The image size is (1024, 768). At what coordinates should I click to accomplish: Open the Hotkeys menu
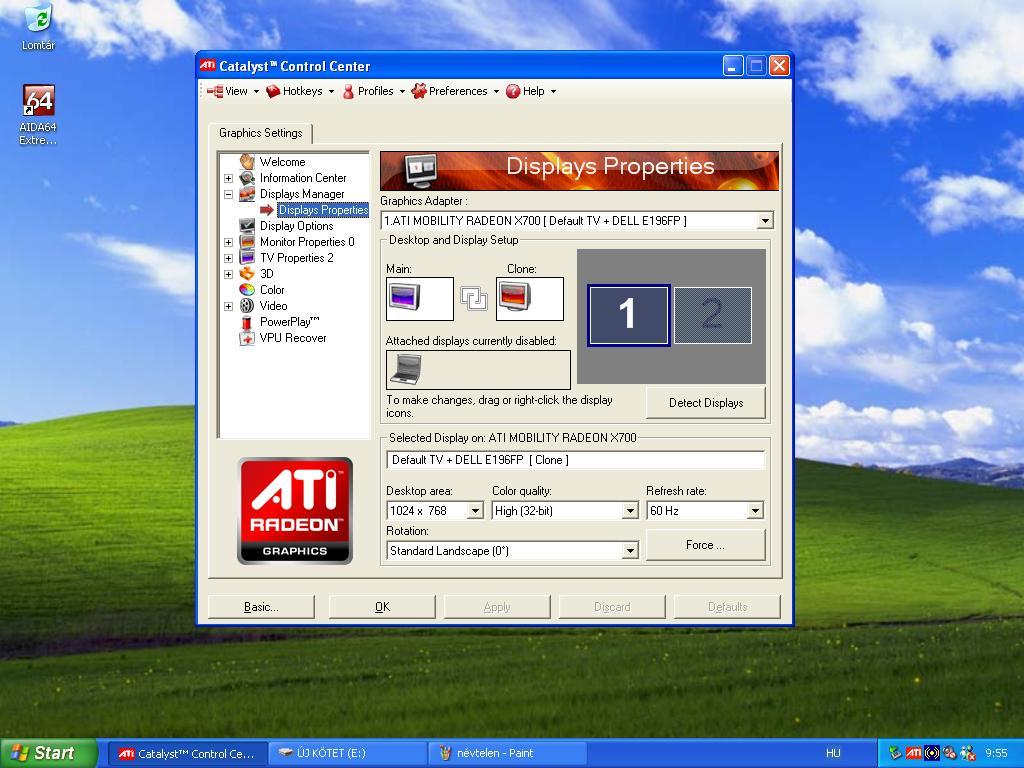point(300,91)
